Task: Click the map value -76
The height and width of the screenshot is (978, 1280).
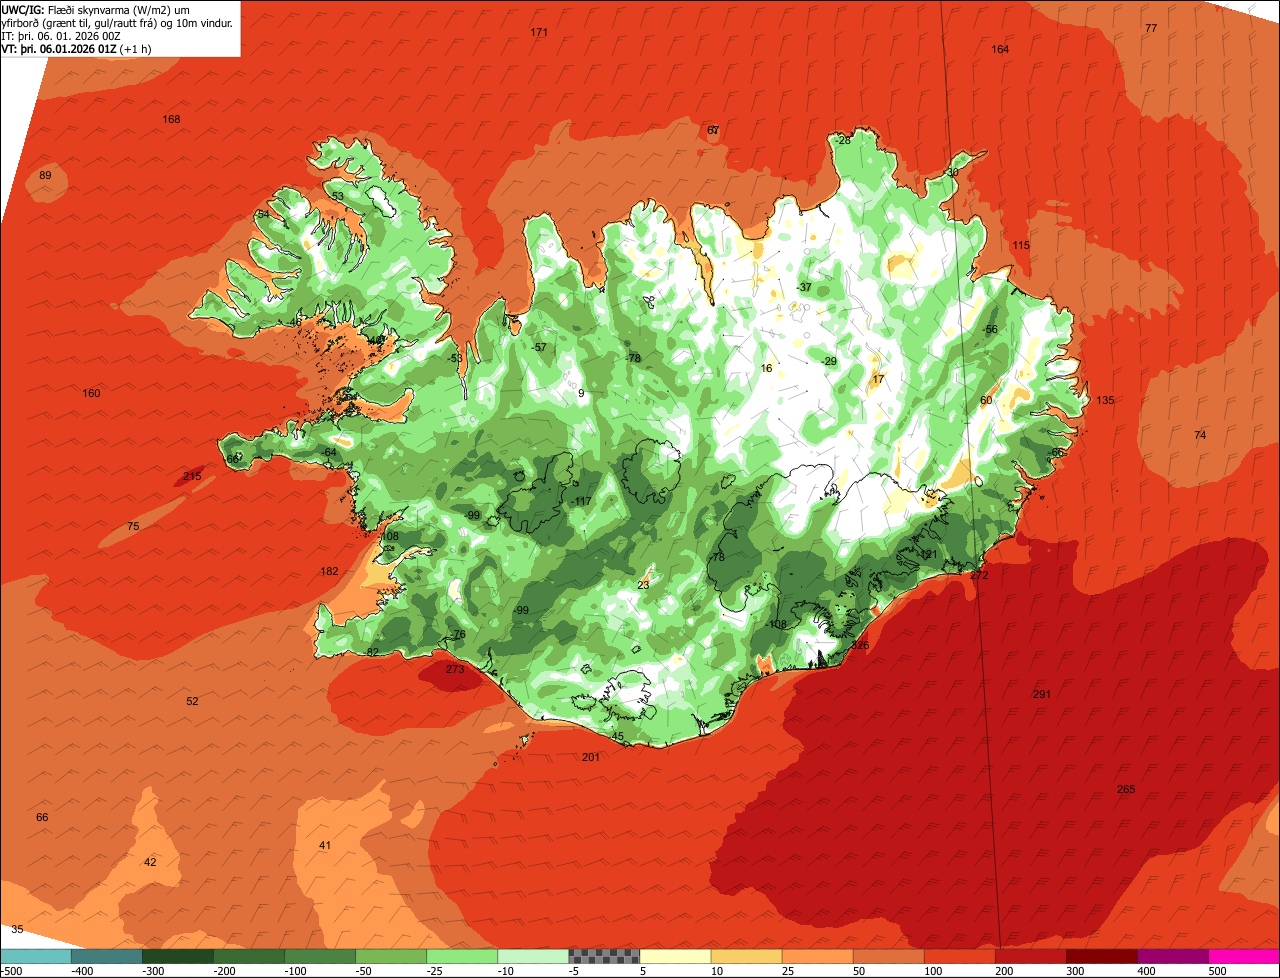Action: [458, 634]
